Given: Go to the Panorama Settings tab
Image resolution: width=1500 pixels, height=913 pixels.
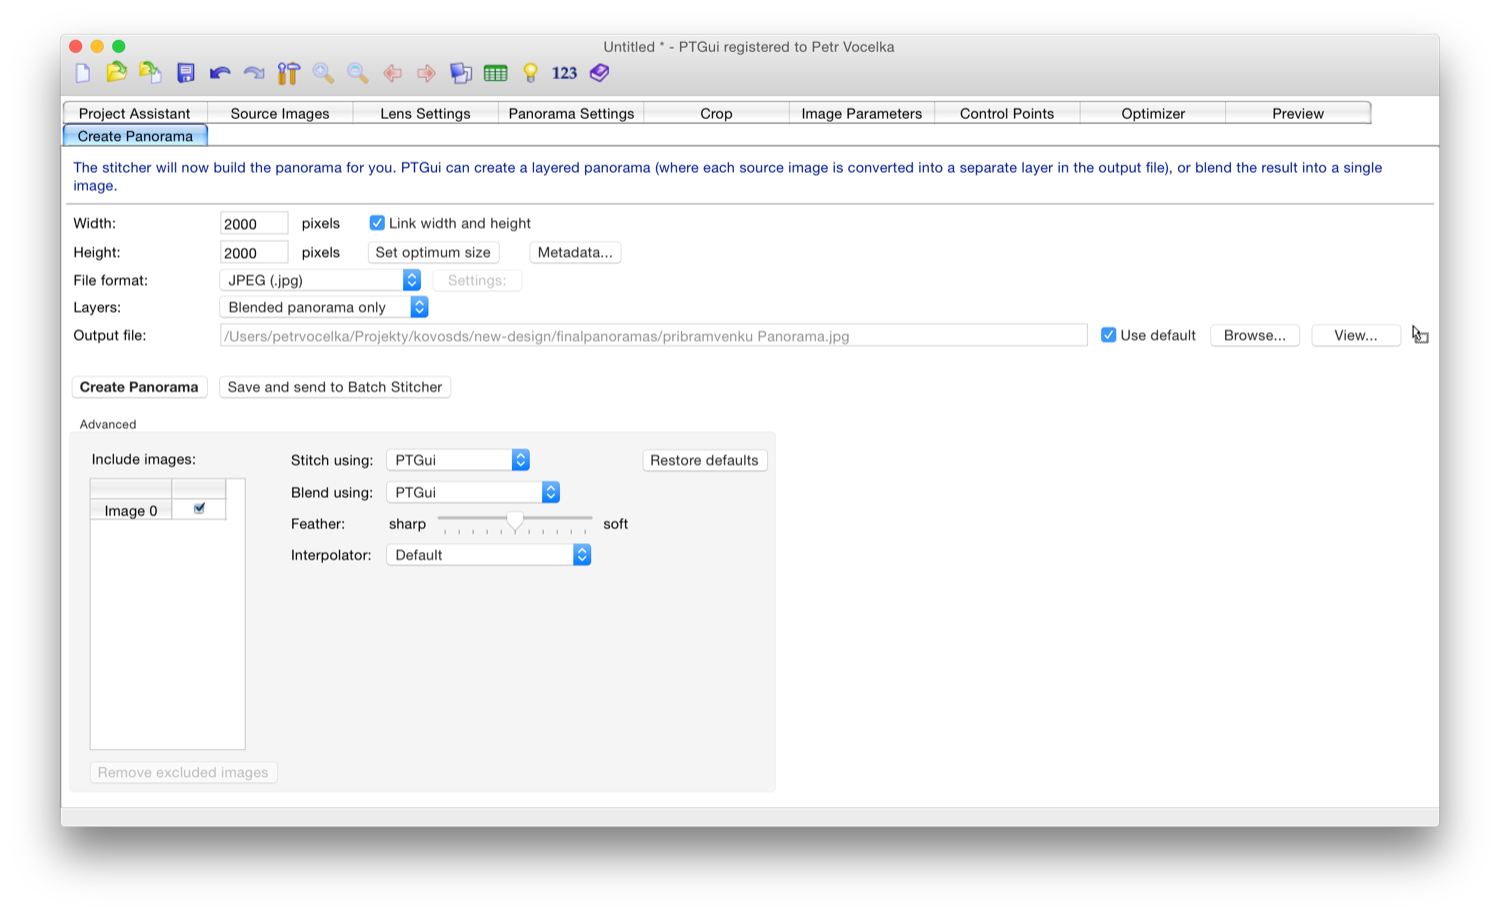Looking at the screenshot, I should click(x=571, y=113).
